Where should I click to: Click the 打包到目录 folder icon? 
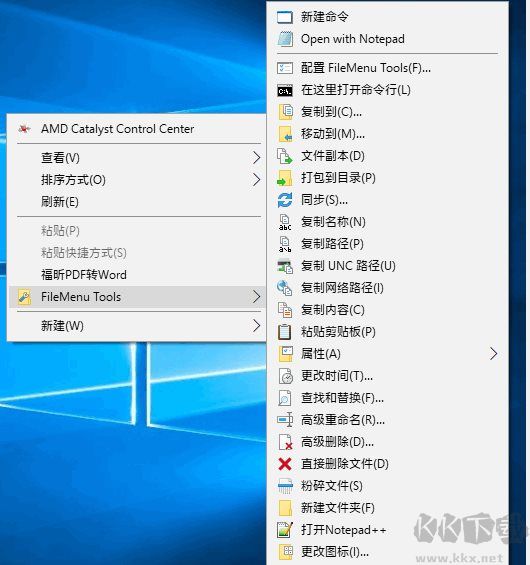pos(285,178)
